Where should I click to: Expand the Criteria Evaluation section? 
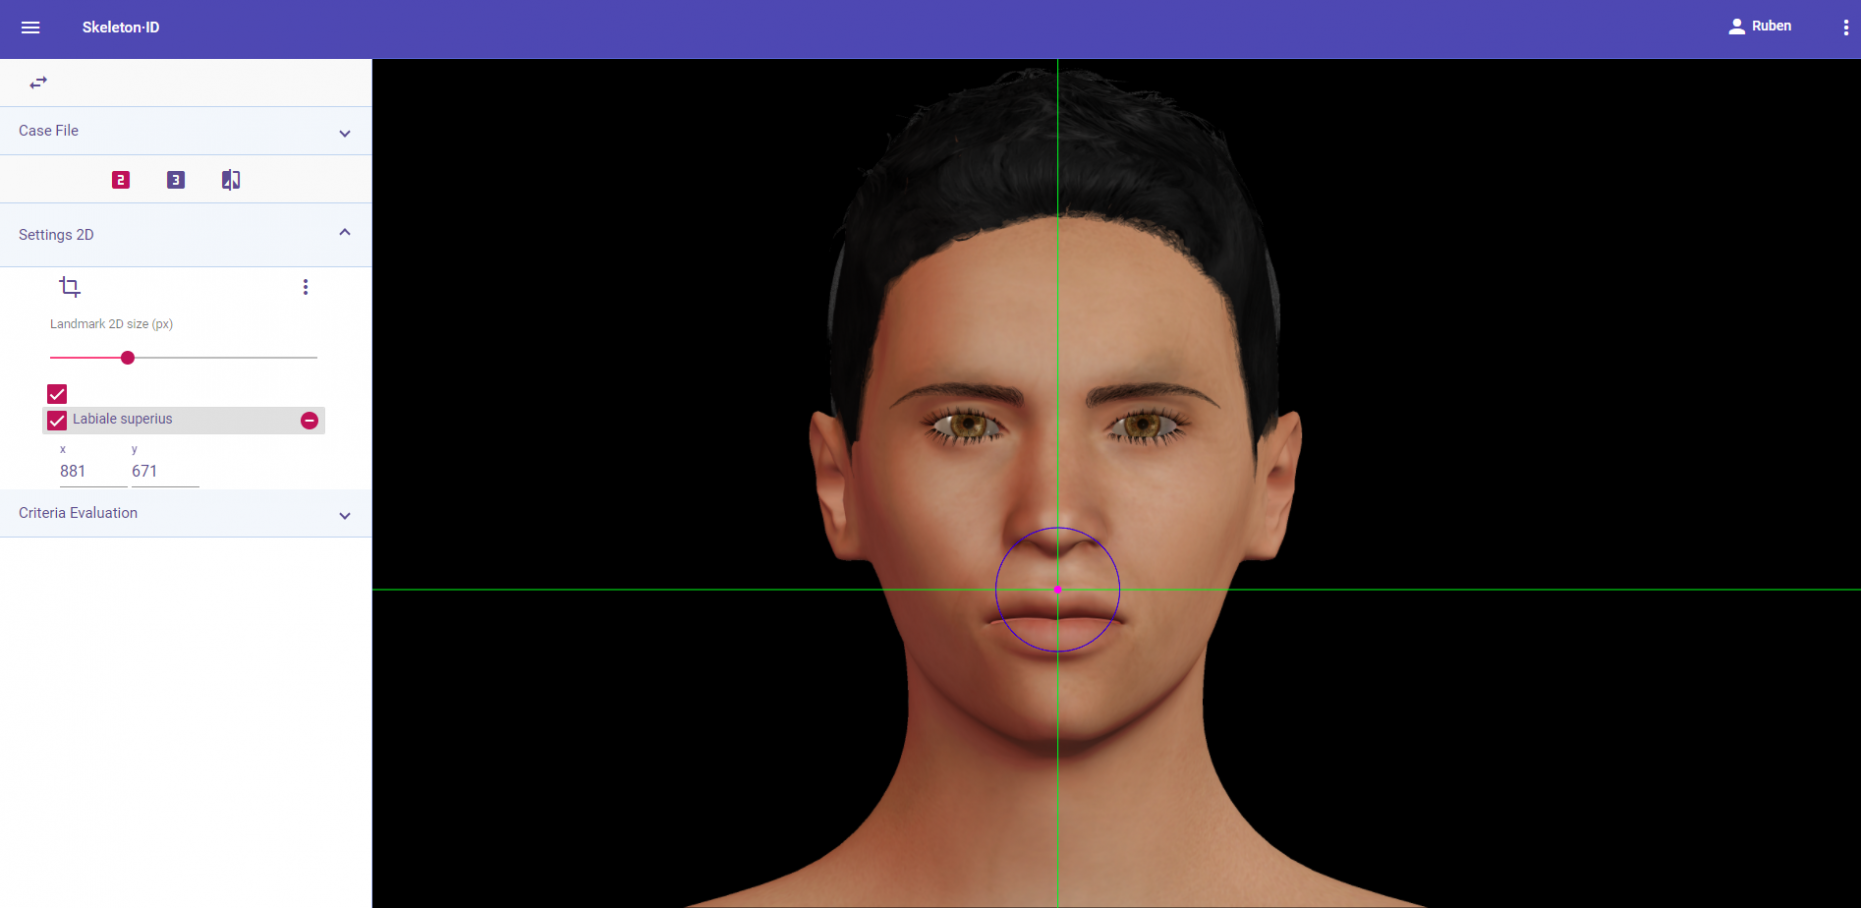tap(344, 516)
